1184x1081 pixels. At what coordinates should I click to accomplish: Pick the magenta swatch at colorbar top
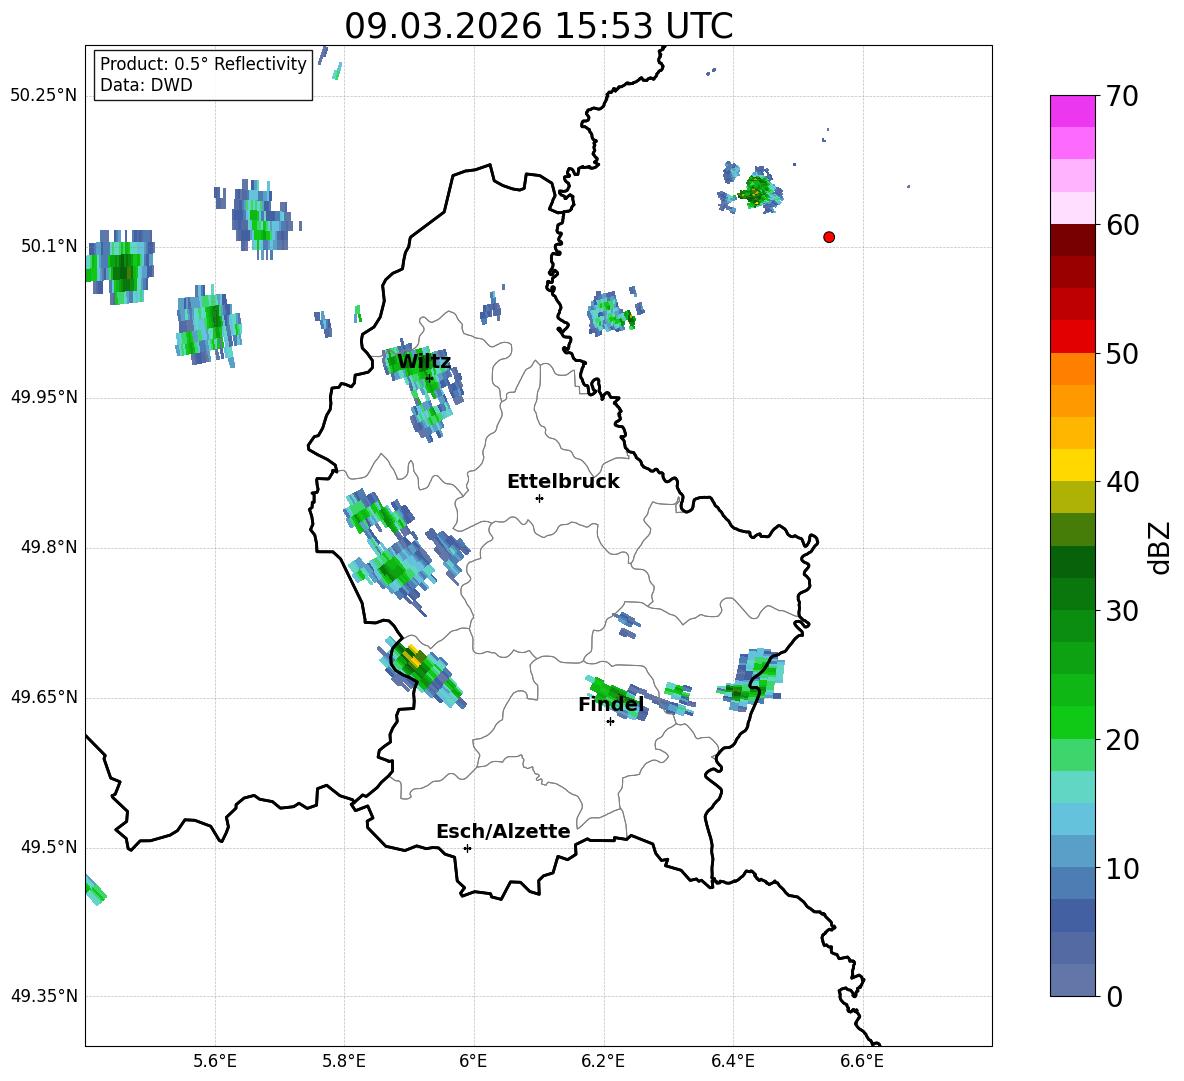pos(1072,111)
